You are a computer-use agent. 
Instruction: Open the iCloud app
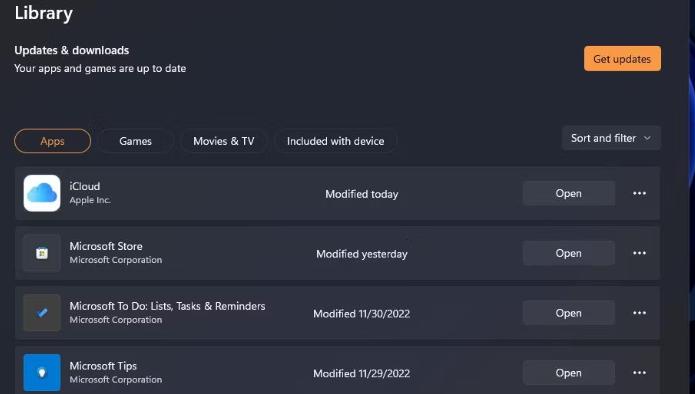pos(569,193)
